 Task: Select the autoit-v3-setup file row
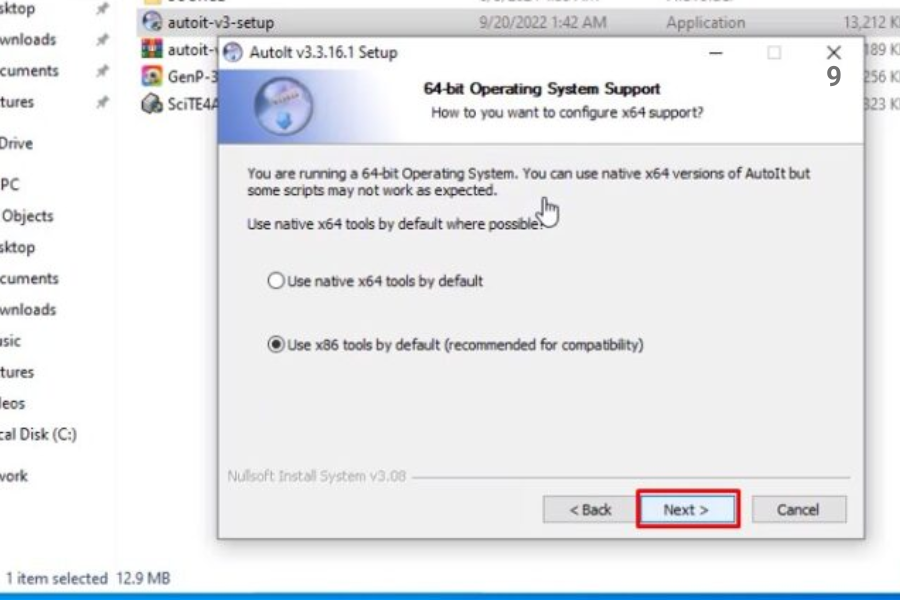pyautogui.click(x=518, y=22)
